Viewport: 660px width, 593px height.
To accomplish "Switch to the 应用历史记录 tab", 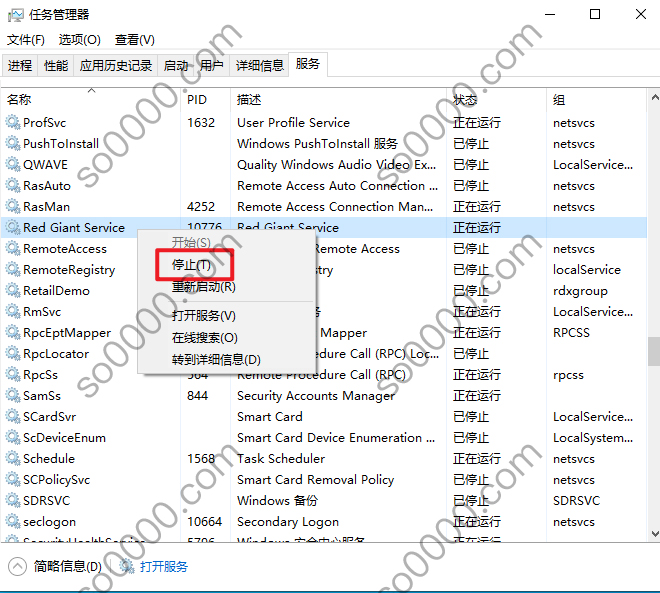I will 116,66.
